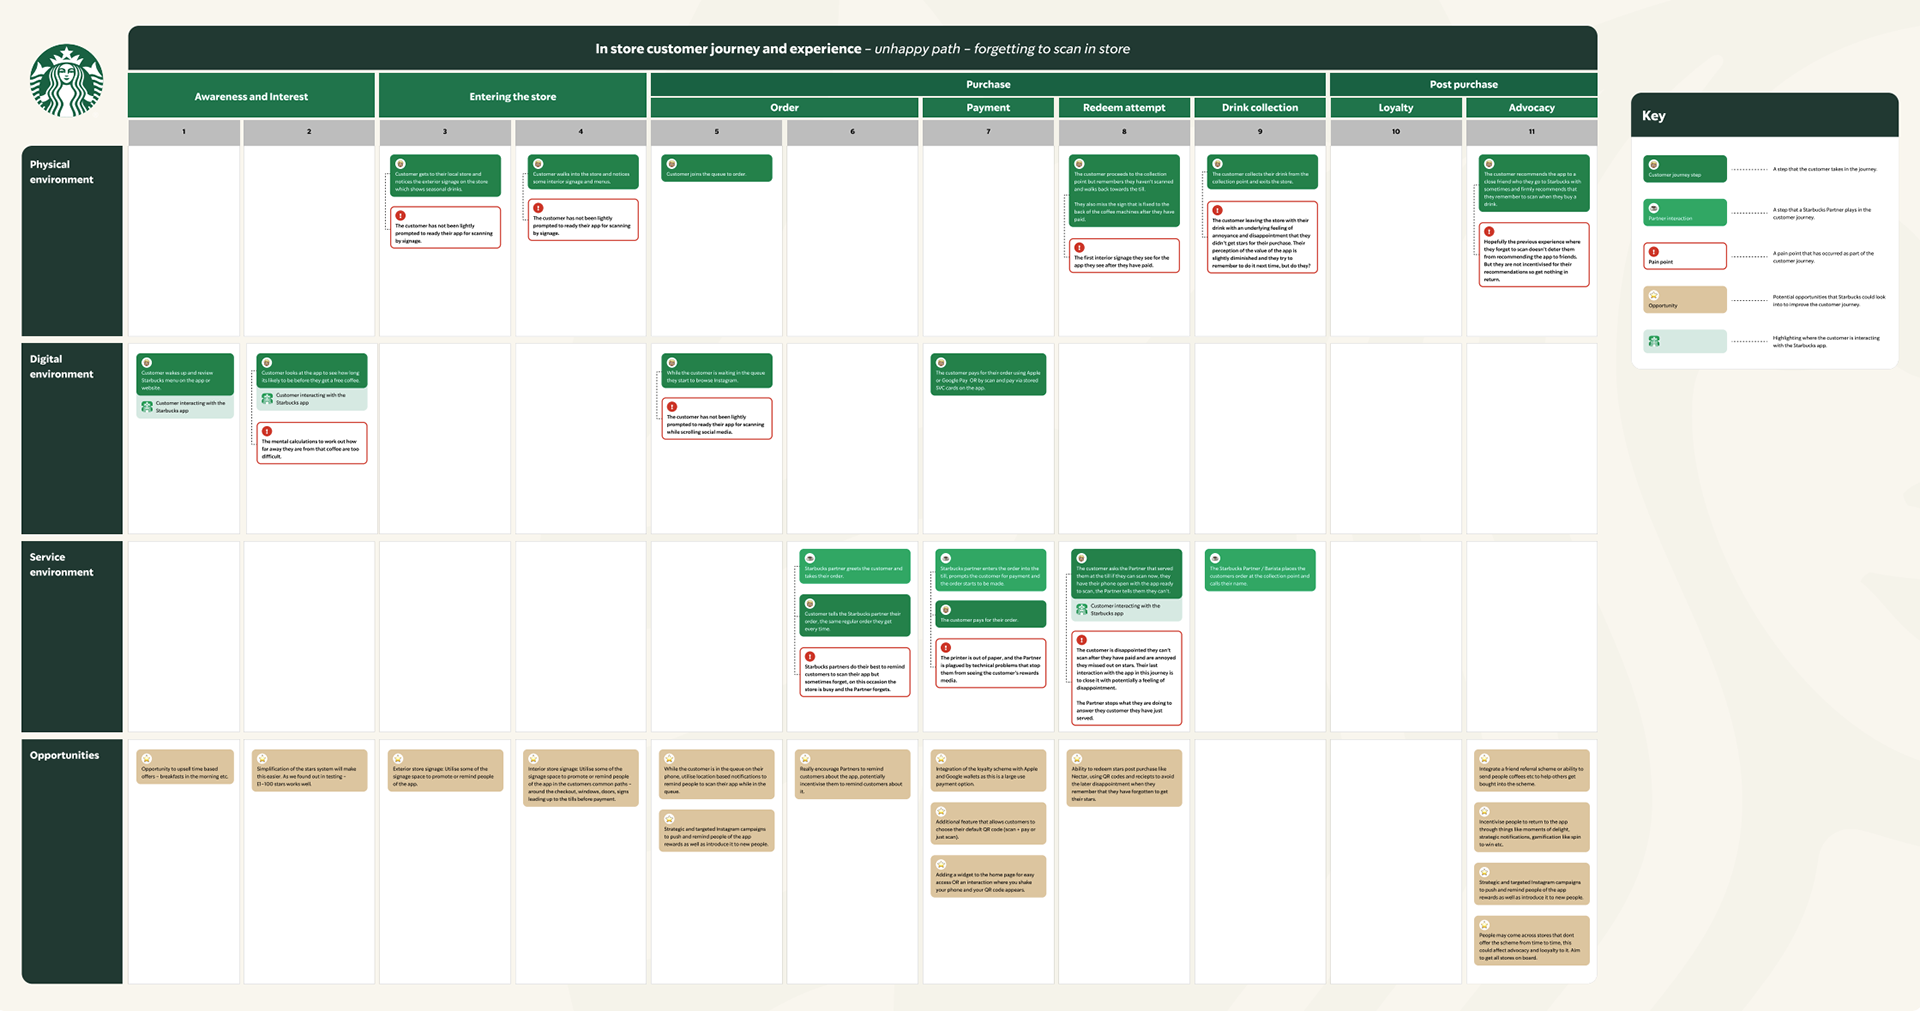The image size is (1920, 1011).
Task: Select the 'Order' sub-stage header
Action: click(784, 107)
